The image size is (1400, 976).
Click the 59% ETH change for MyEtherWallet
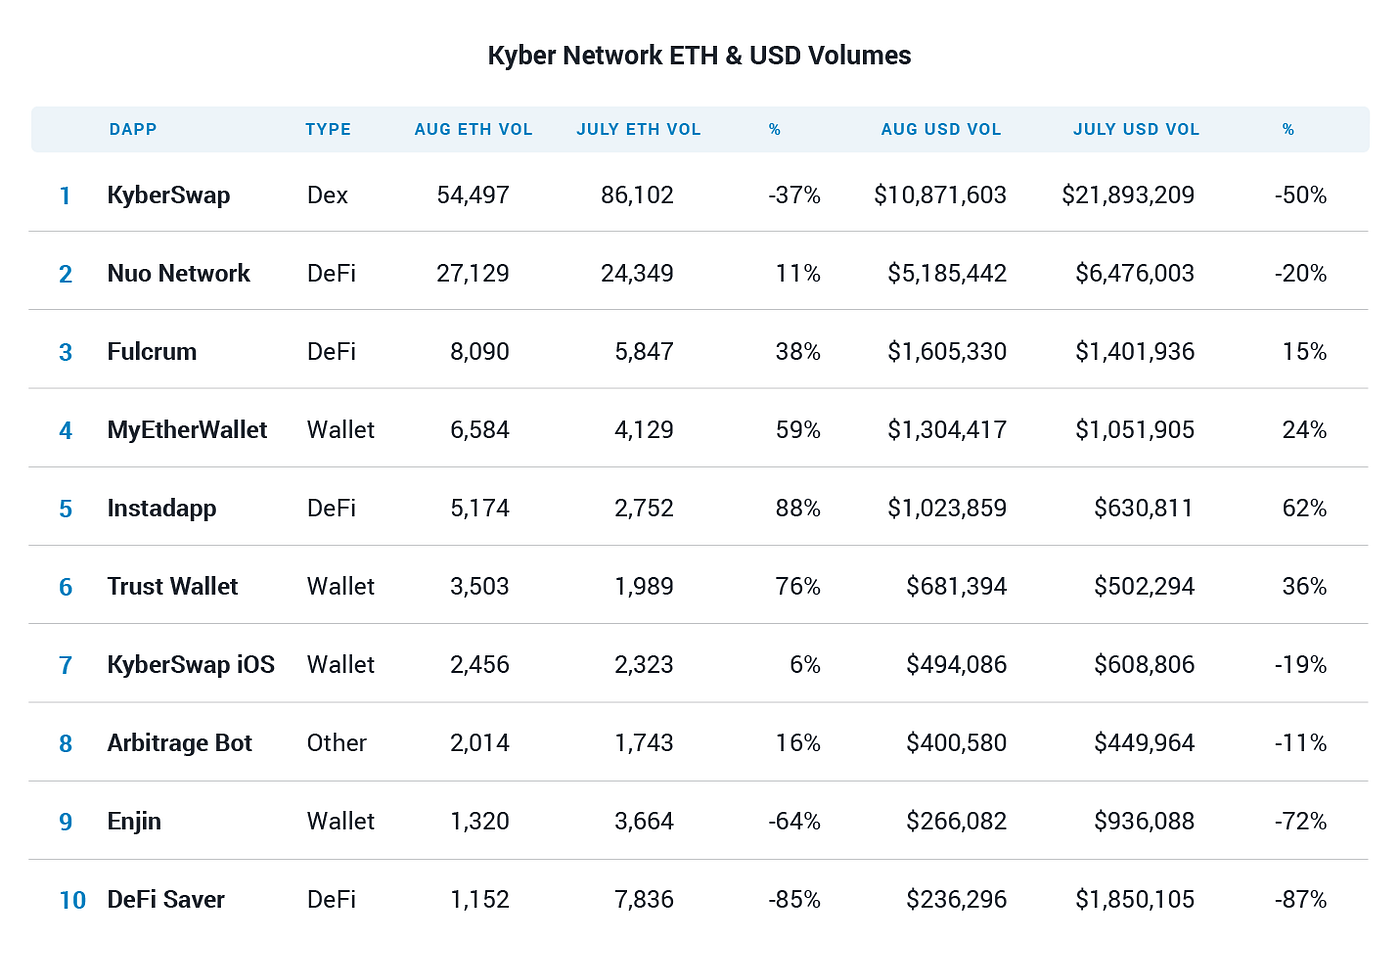[x=798, y=430]
